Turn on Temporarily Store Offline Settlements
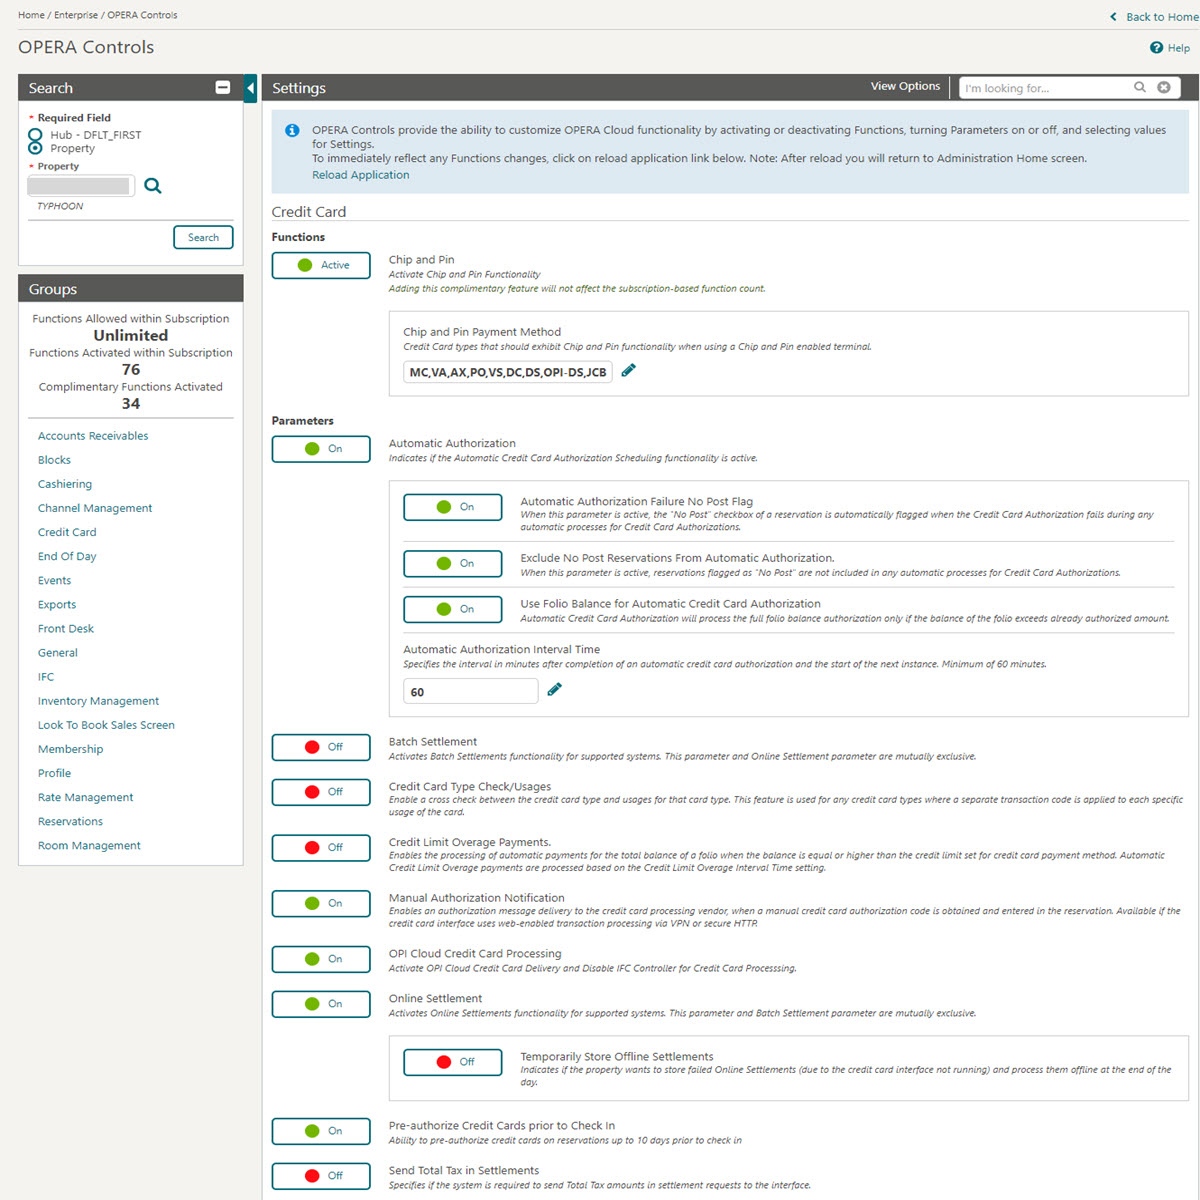1200x1200 pixels. click(452, 1062)
